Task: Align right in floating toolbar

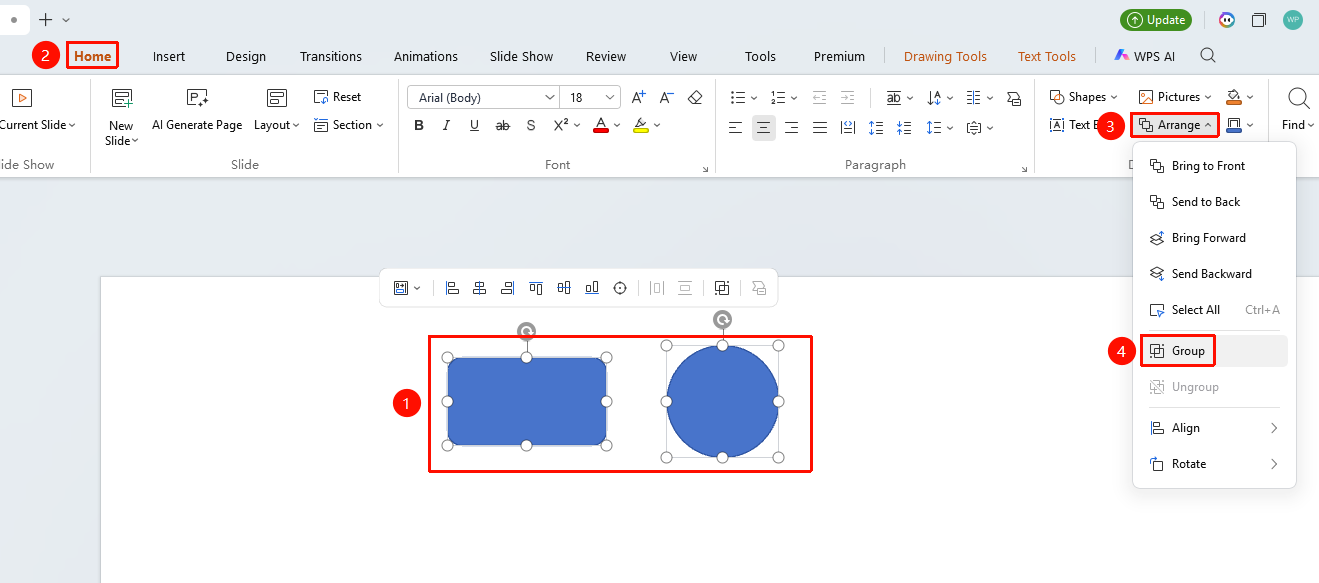Action: pos(508,288)
